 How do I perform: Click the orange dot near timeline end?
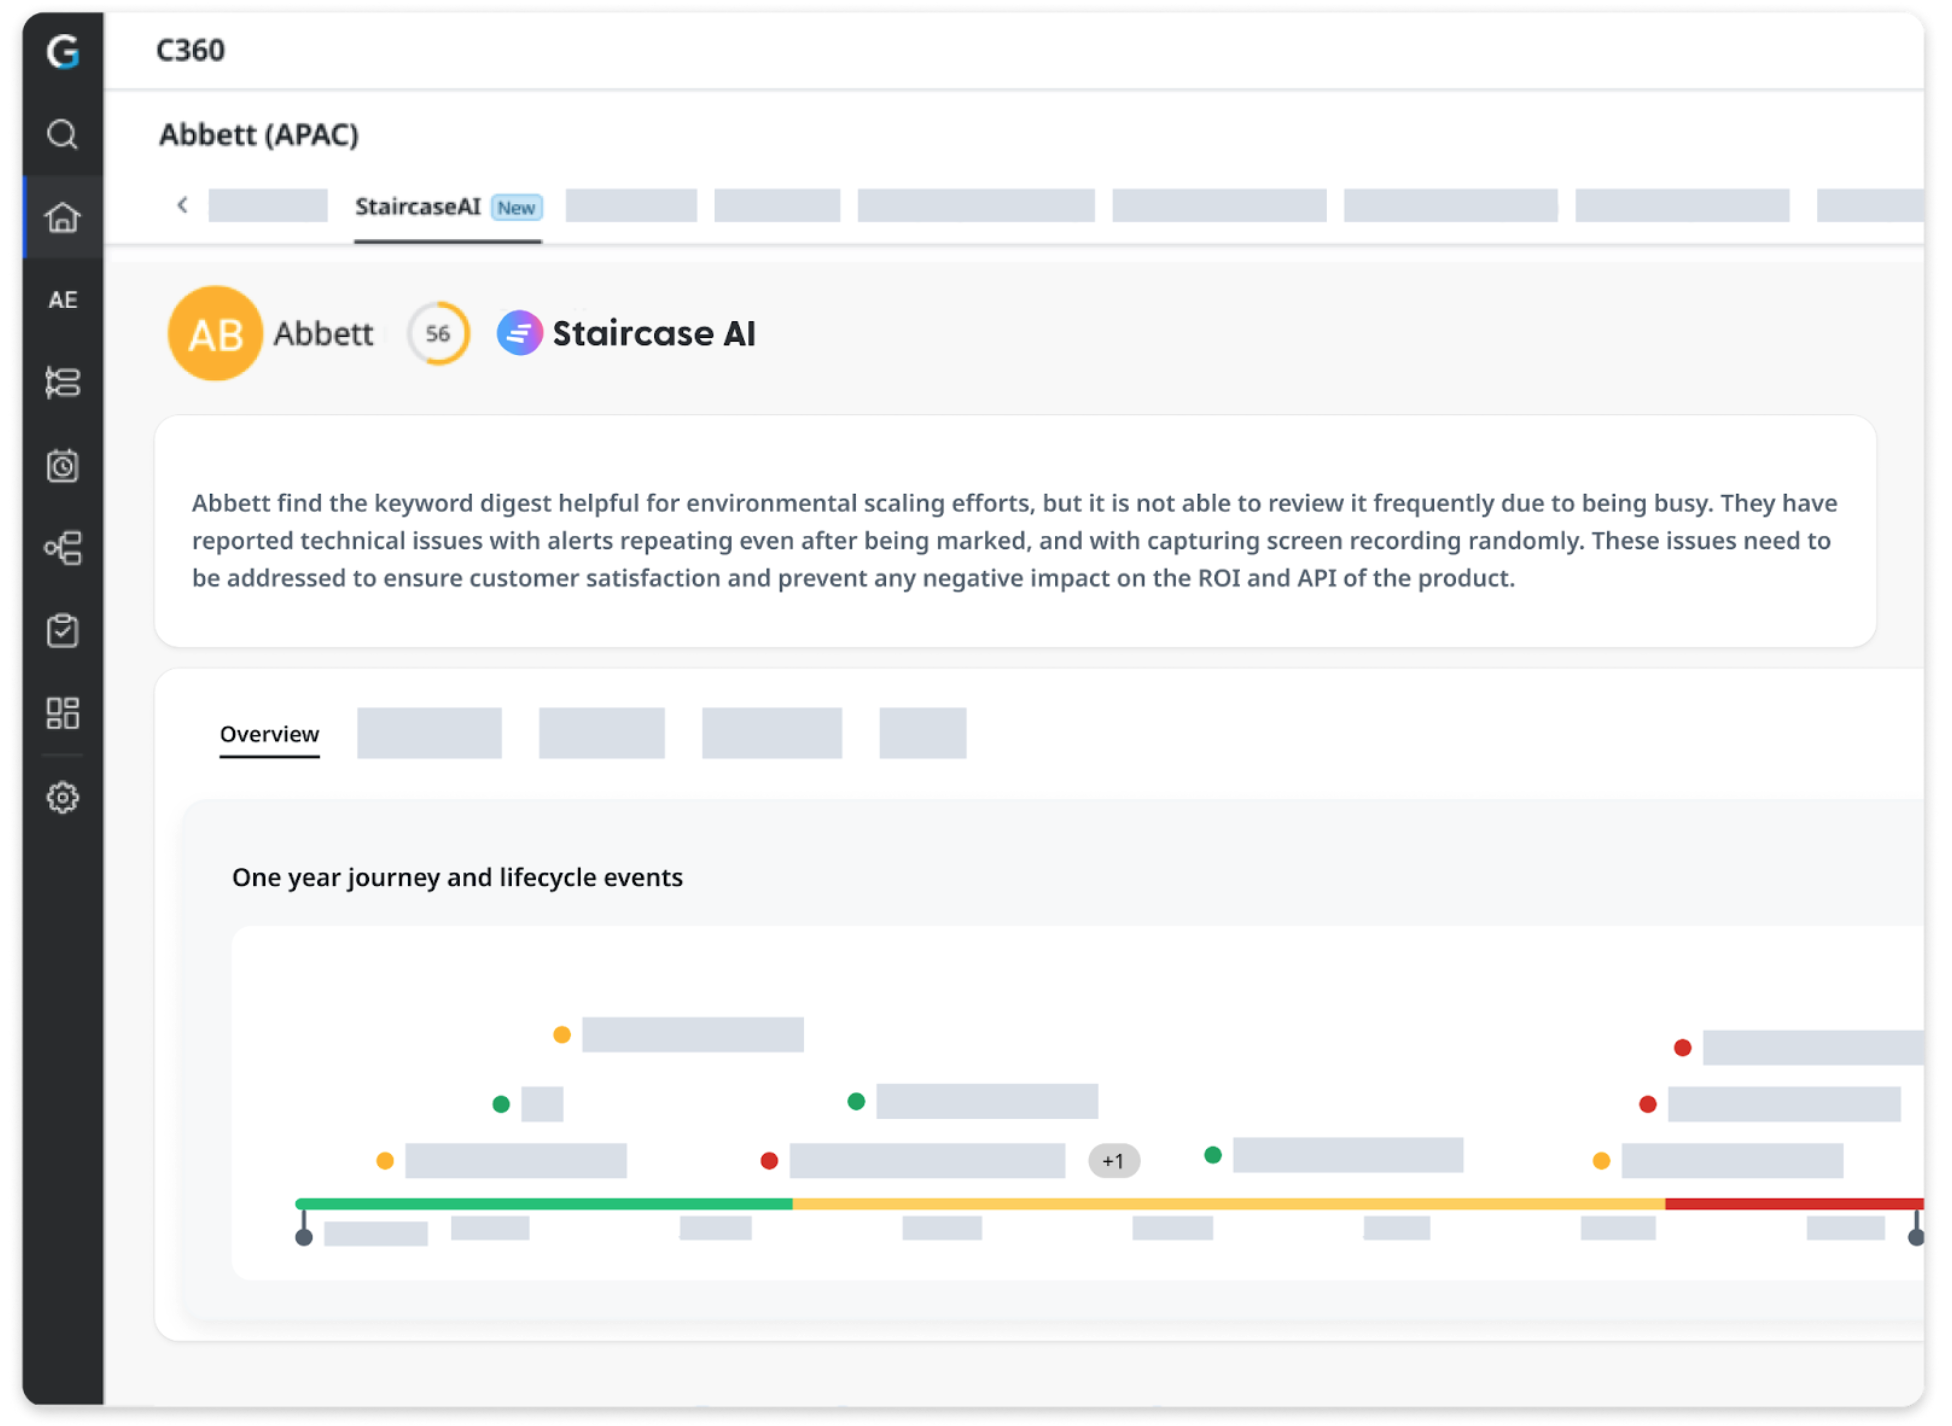coord(1601,1161)
